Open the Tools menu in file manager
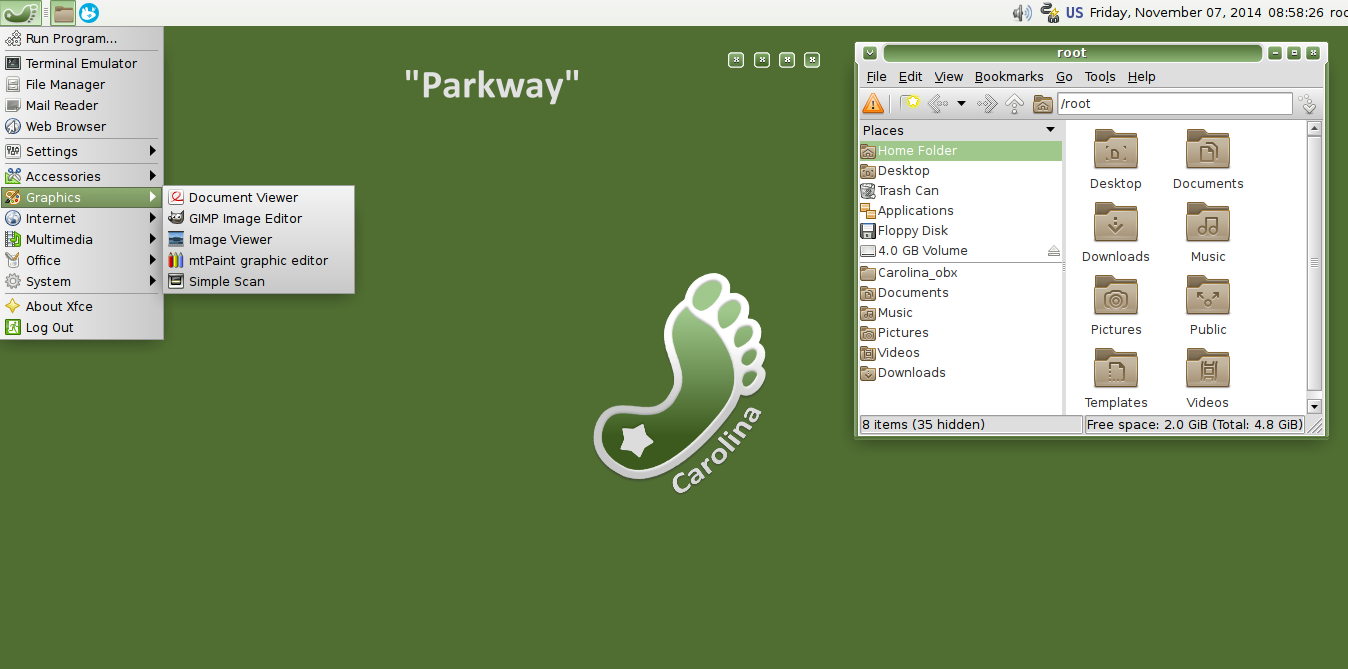The image size is (1348, 669). point(1100,76)
